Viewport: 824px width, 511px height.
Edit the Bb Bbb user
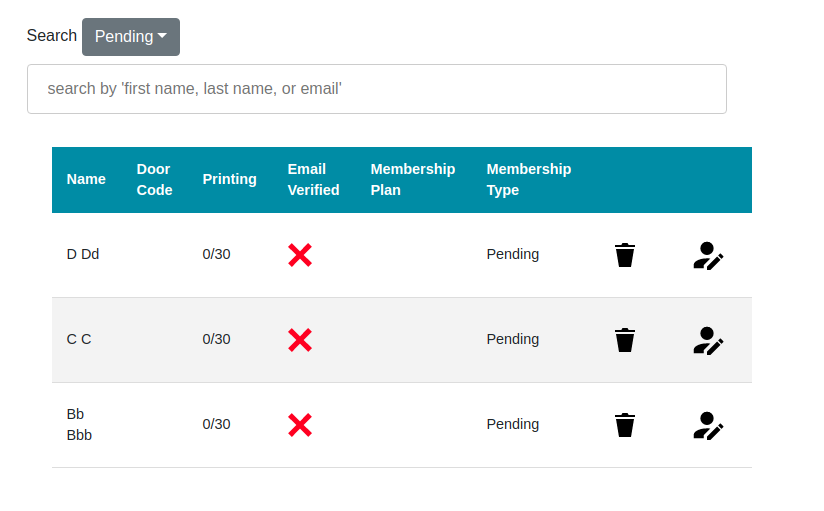pyautogui.click(x=708, y=425)
